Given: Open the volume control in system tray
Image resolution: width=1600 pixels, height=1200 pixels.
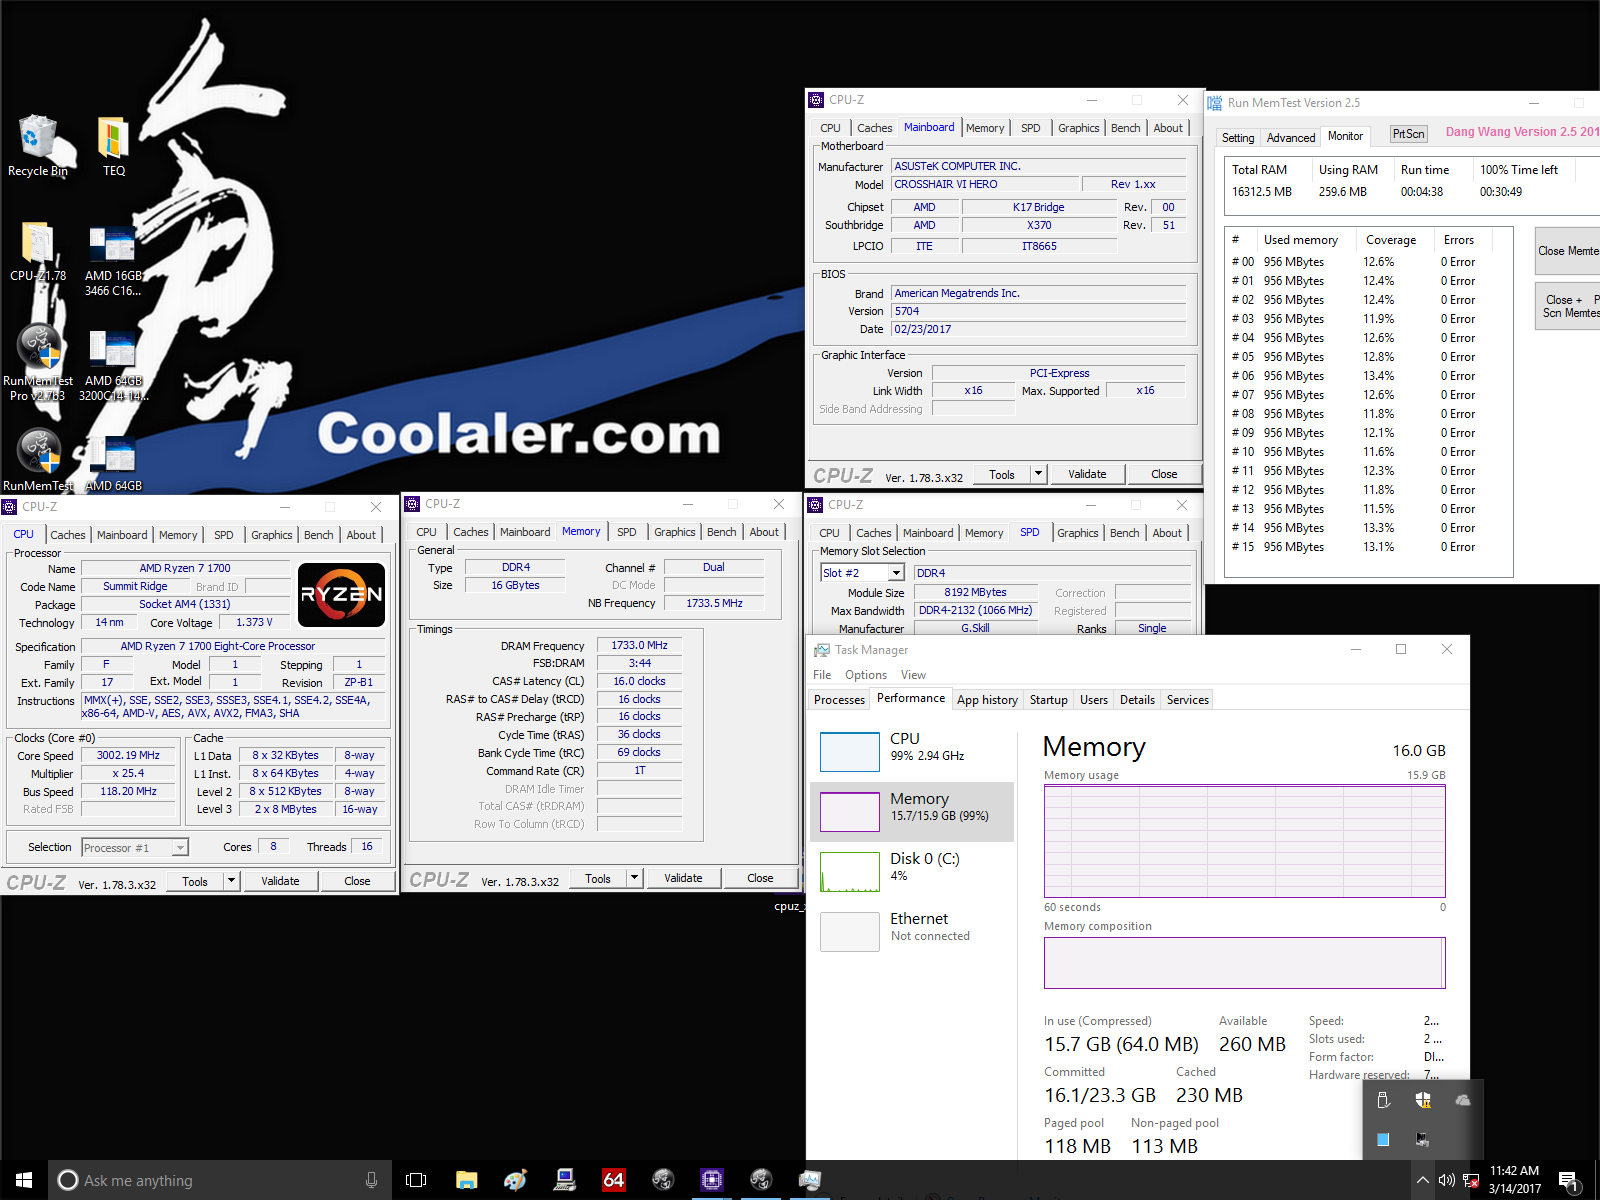Looking at the screenshot, I should coord(1446,1181).
